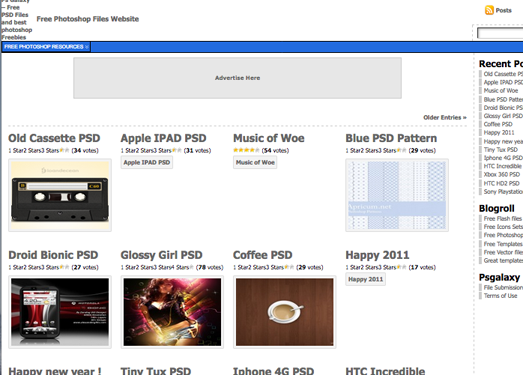Open Sony Playstation sidebar link
This screenshot has height=375, width=523.
pos(503,192)
